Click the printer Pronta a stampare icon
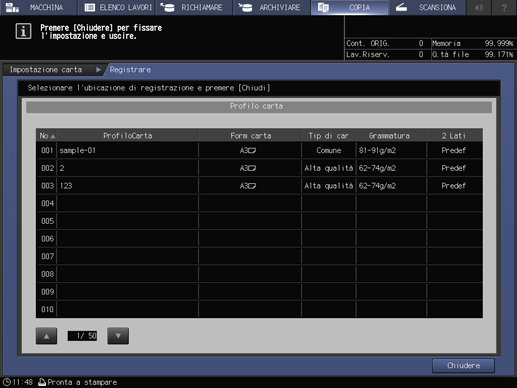The height and width of the screenshot is (388, 517). (42, 382)
